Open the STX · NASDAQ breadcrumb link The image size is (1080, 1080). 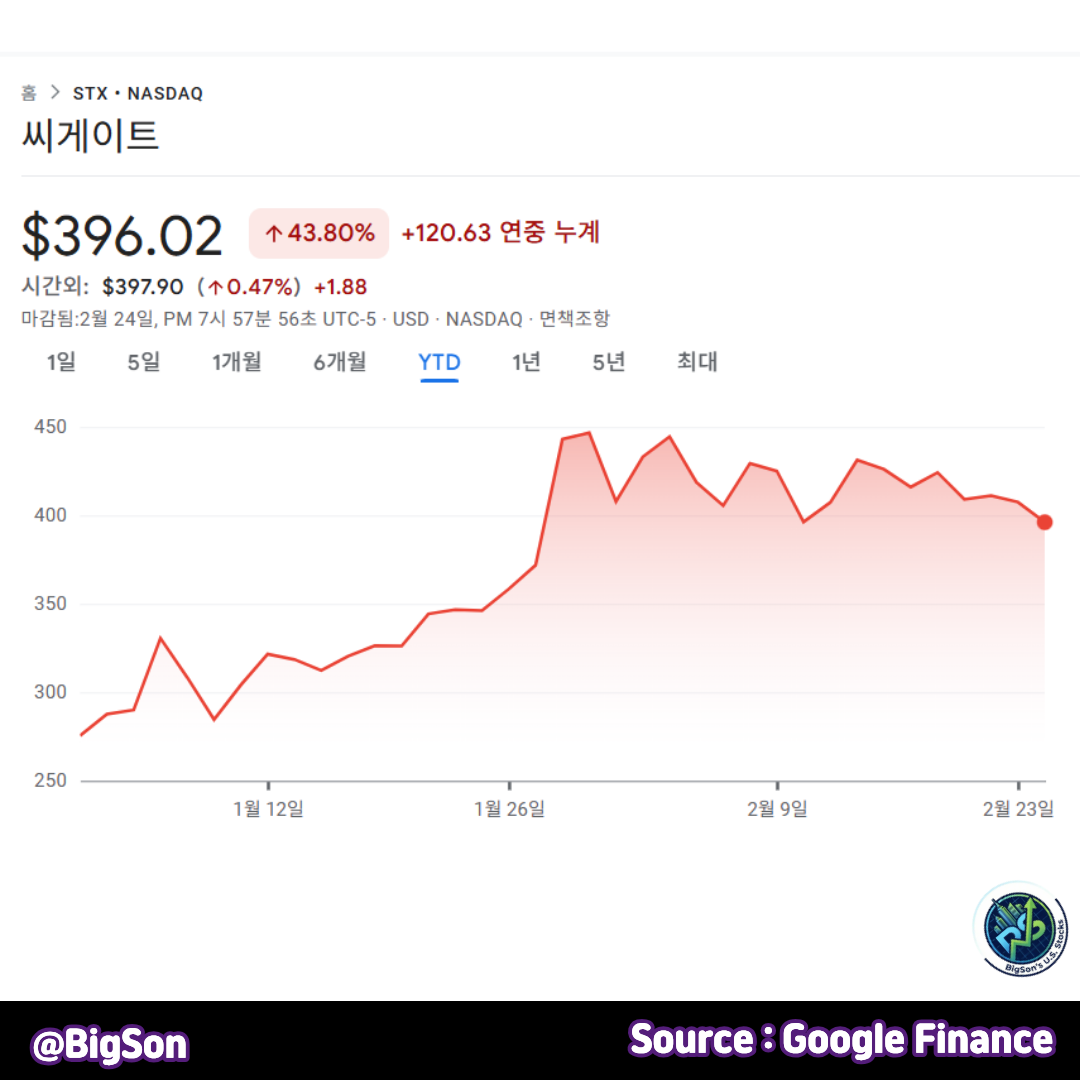pos(137,93)
